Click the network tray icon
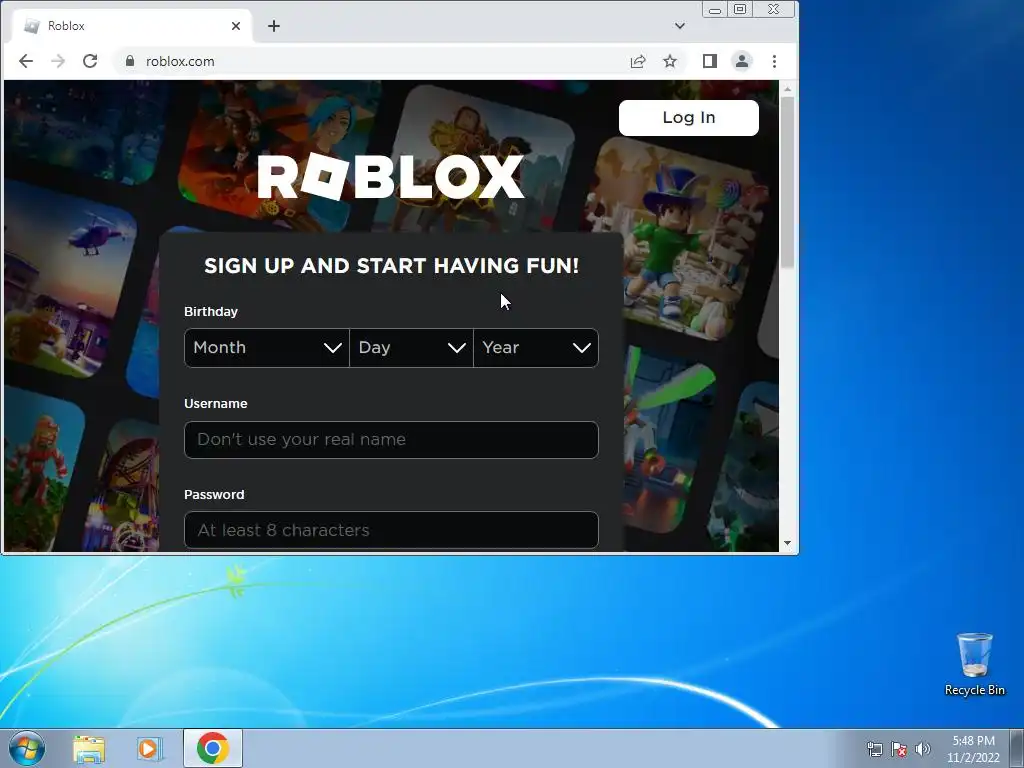This screenshot has width=1024, height=768. click(874, 750)
